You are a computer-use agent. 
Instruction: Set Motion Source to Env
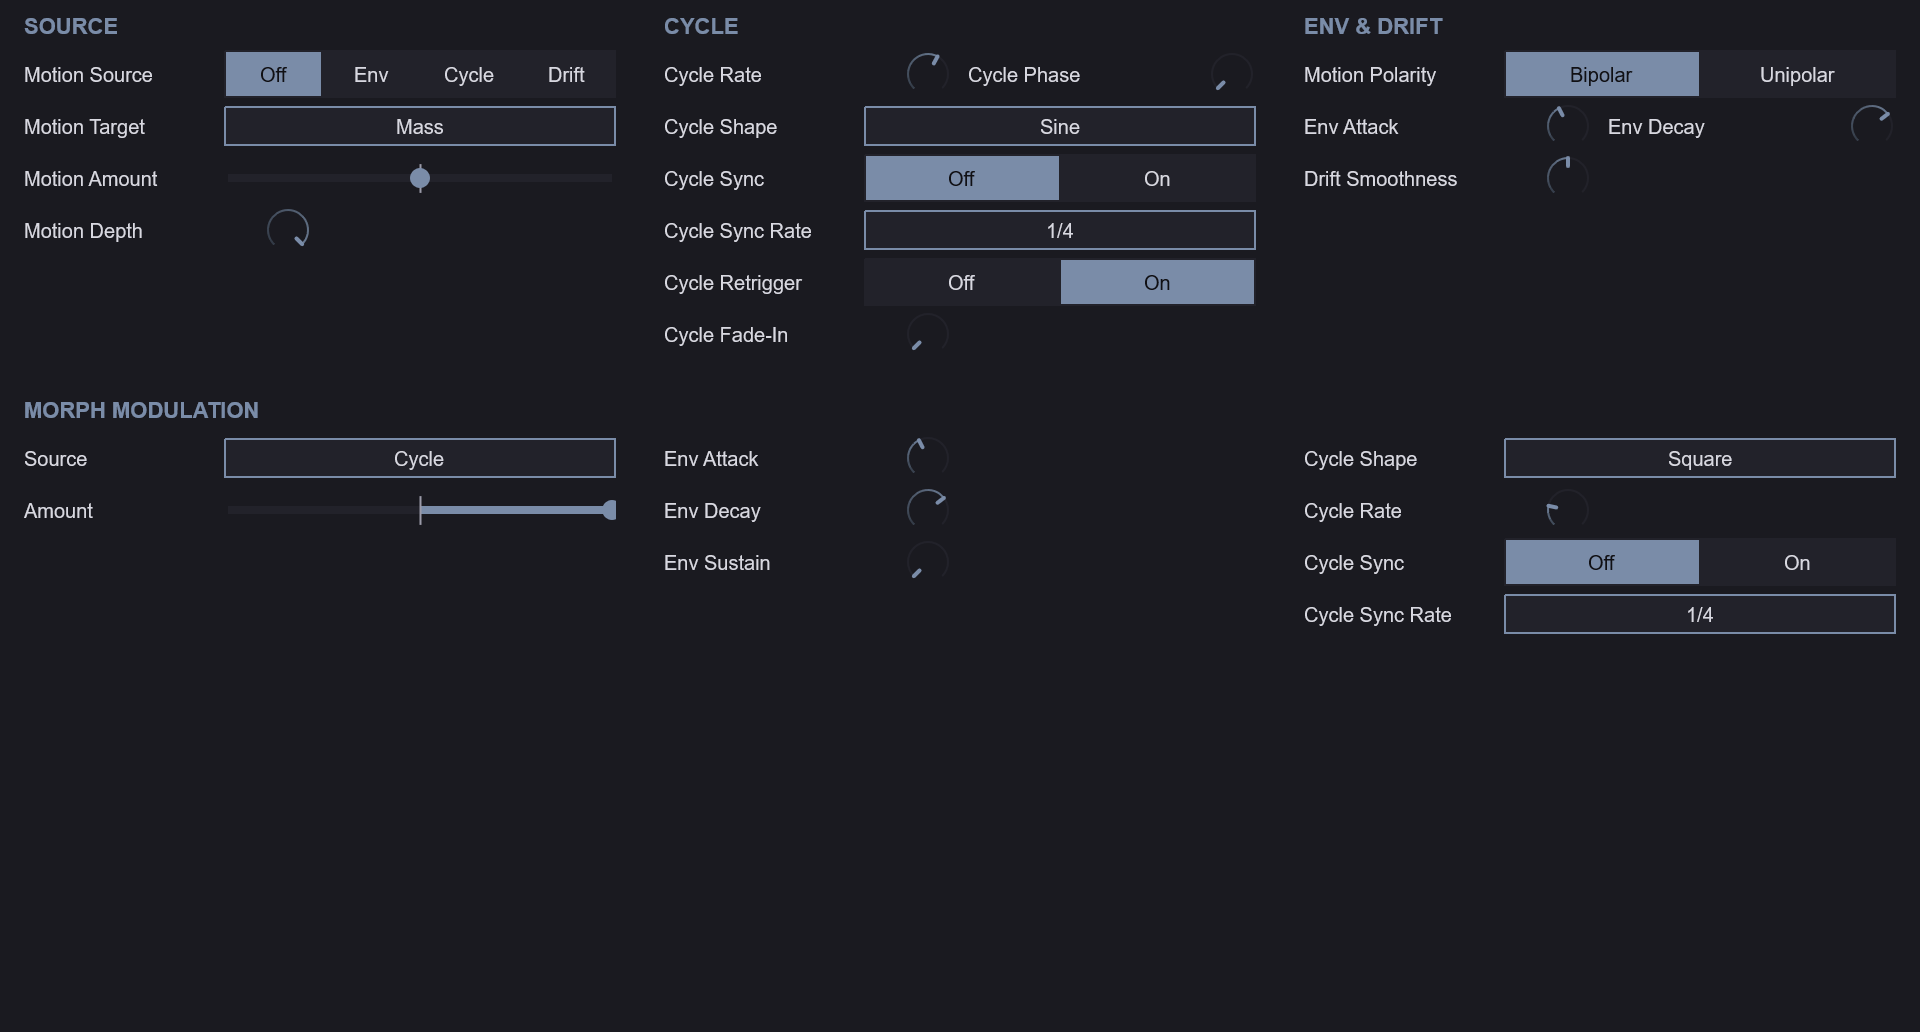[x=371, y=74]
